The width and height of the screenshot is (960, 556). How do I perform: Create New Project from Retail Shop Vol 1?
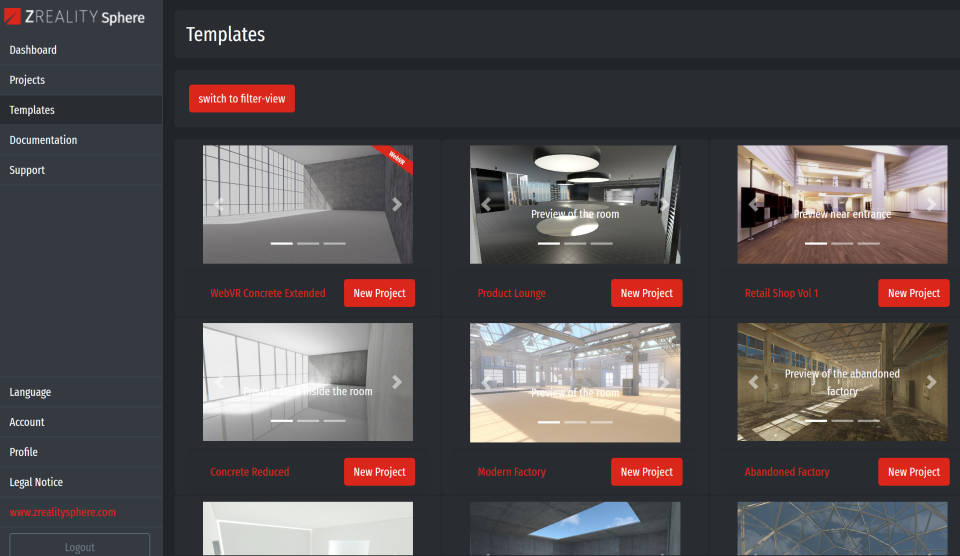[913, 293]
